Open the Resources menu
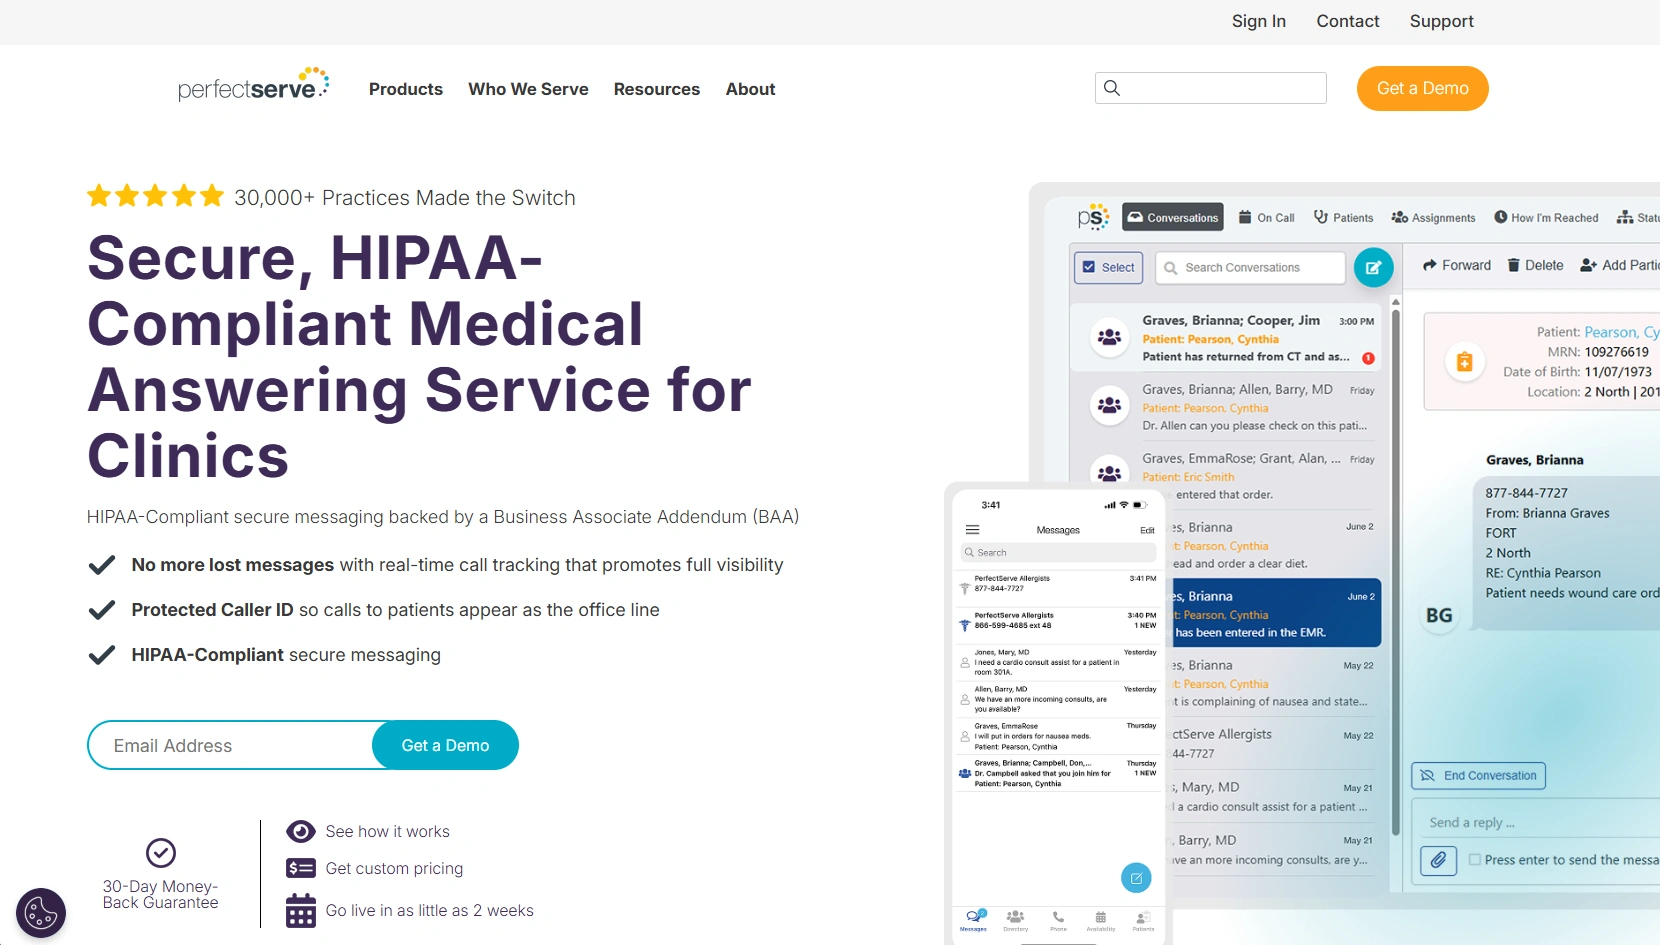 657,89
